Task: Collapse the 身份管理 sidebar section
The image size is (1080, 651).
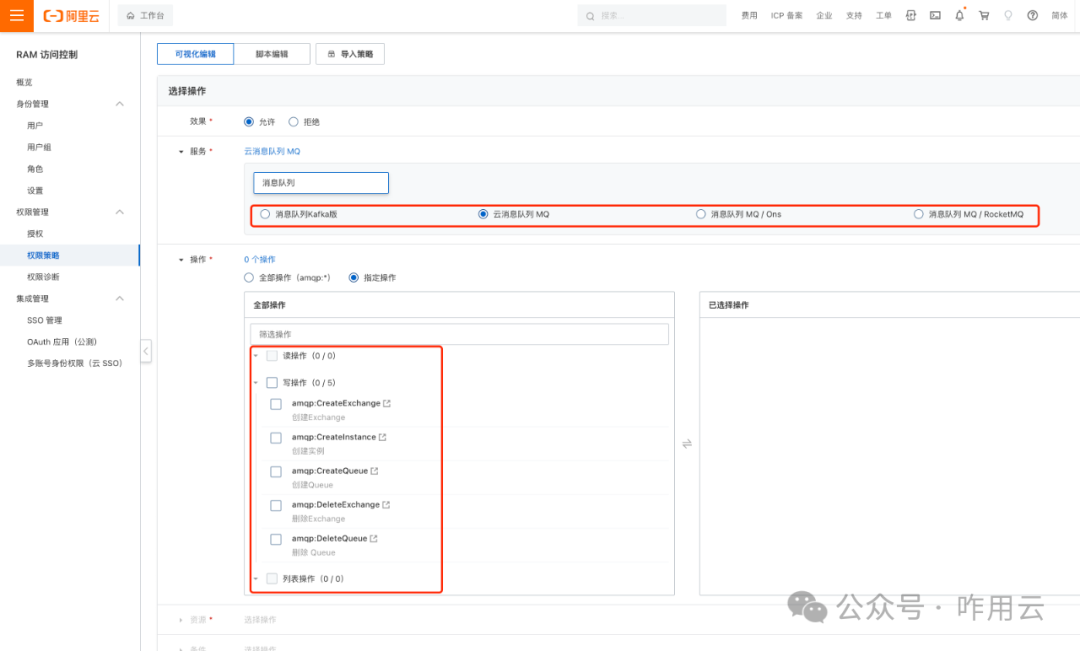Action: pyautogui.click(x=119, y=104)
